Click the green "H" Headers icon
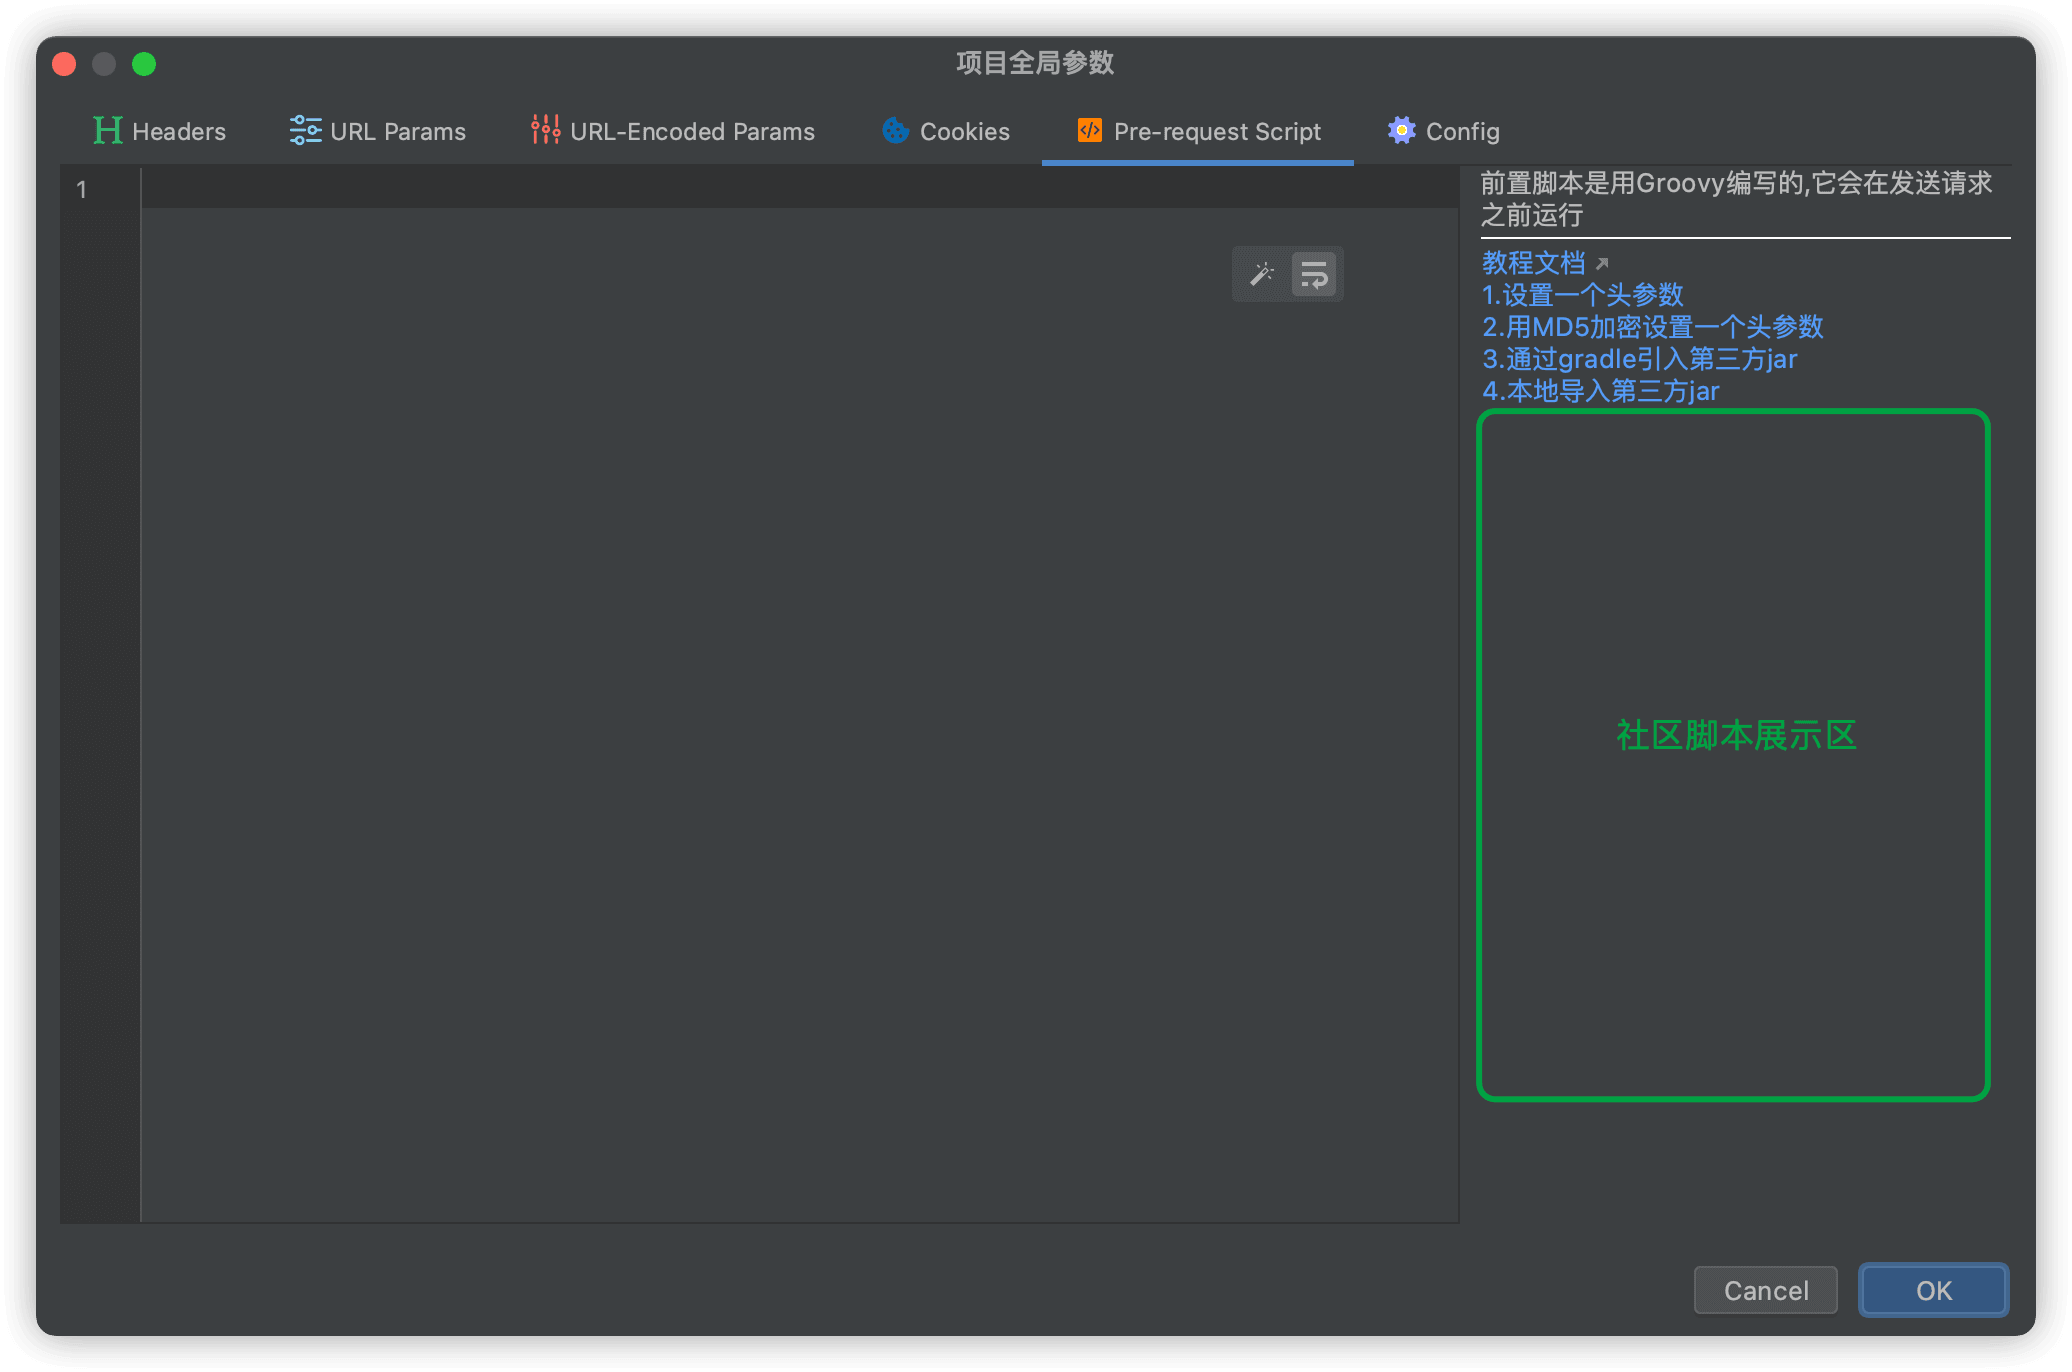Image resolution: width=2072 pixels, height=1372 pixels. click(x=107, y=130)
